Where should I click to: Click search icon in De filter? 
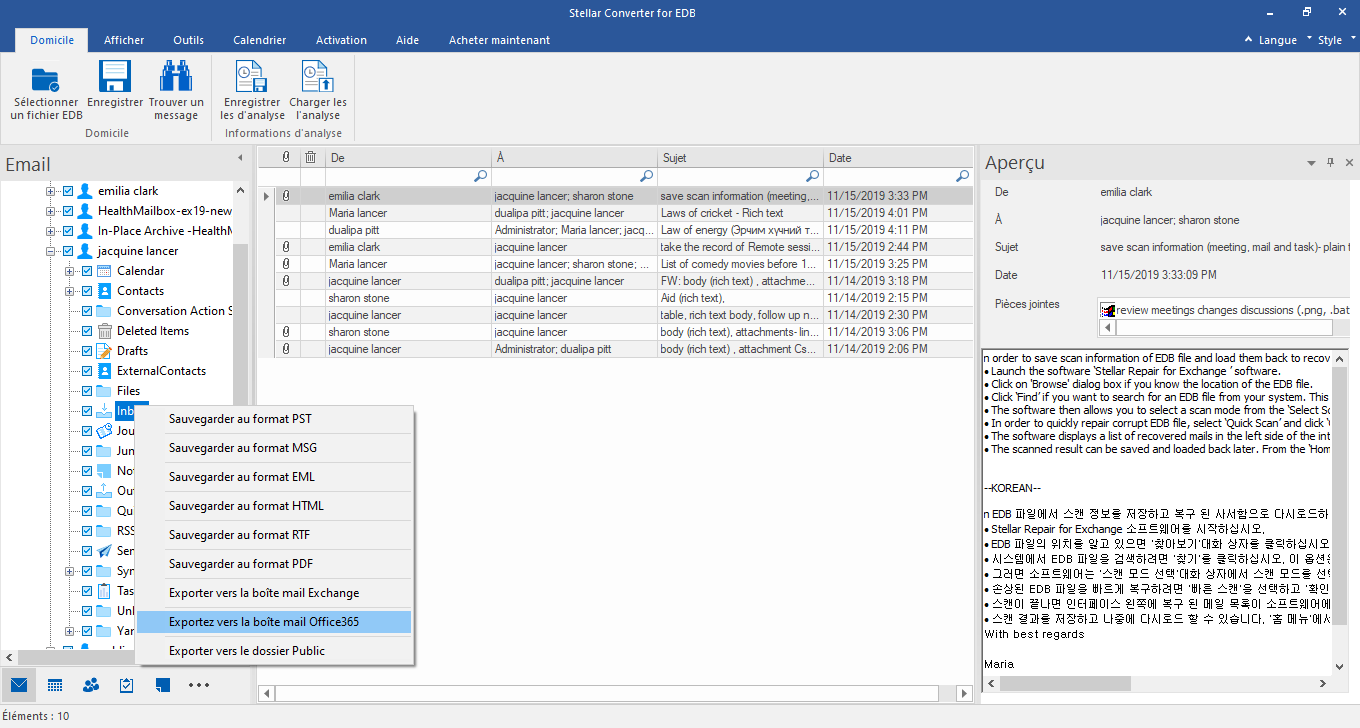point(480,176)
